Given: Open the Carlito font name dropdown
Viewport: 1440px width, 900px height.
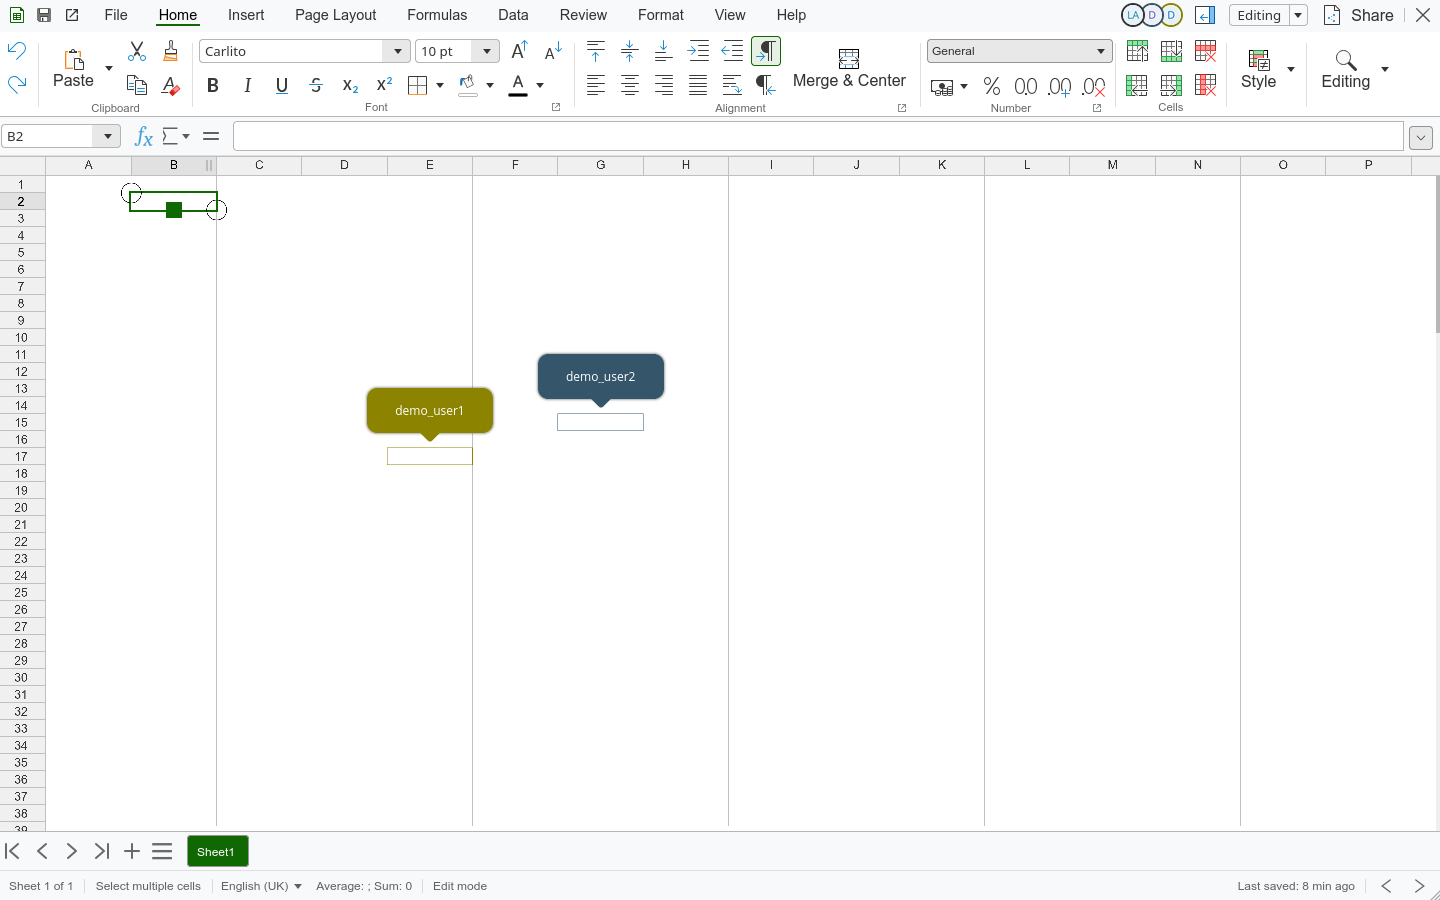Looking at the screenshot, I should click(x=398, y=51).
